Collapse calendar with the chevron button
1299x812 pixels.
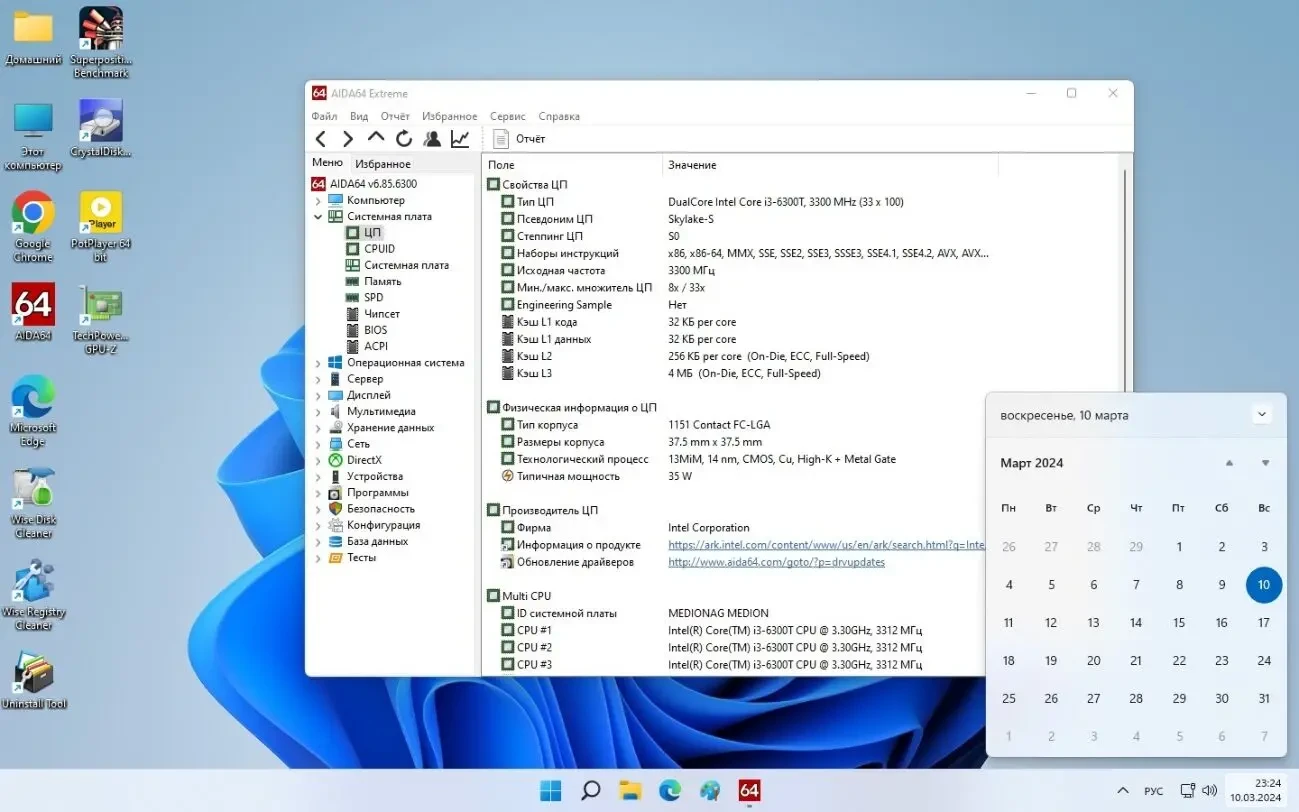point(1261,415)
